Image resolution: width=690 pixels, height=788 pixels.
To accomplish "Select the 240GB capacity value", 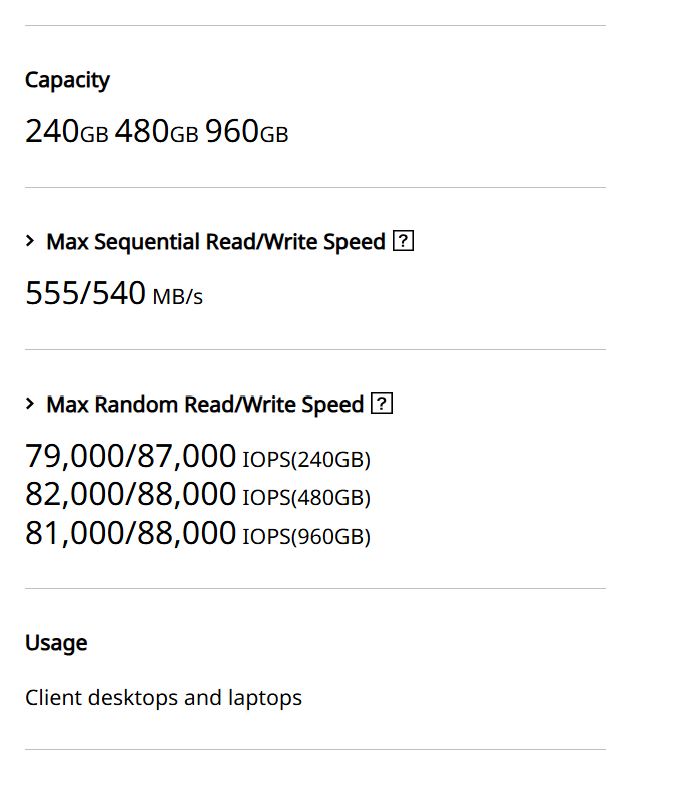I will (x=66, y=132).
